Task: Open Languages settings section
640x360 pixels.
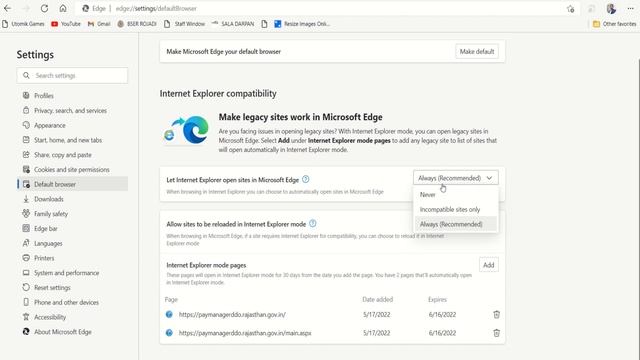Action: [x=72, y=243]
